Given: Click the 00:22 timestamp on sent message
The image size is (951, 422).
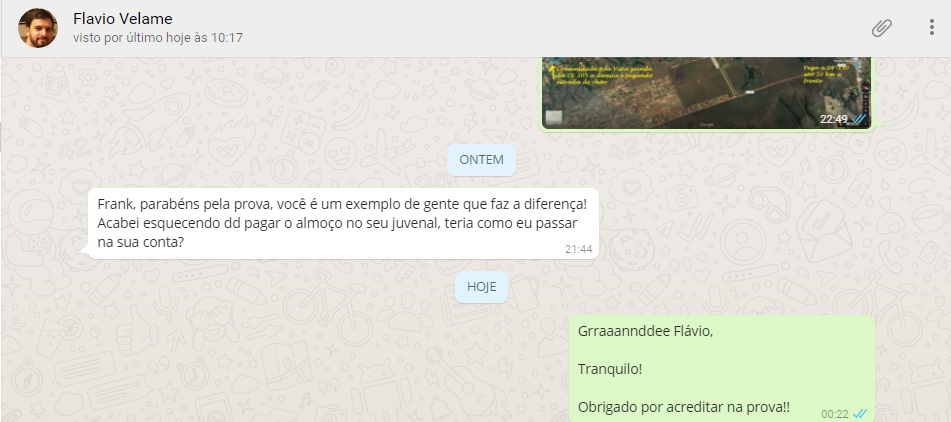Looking at the screenshot, I should point(835,414).
